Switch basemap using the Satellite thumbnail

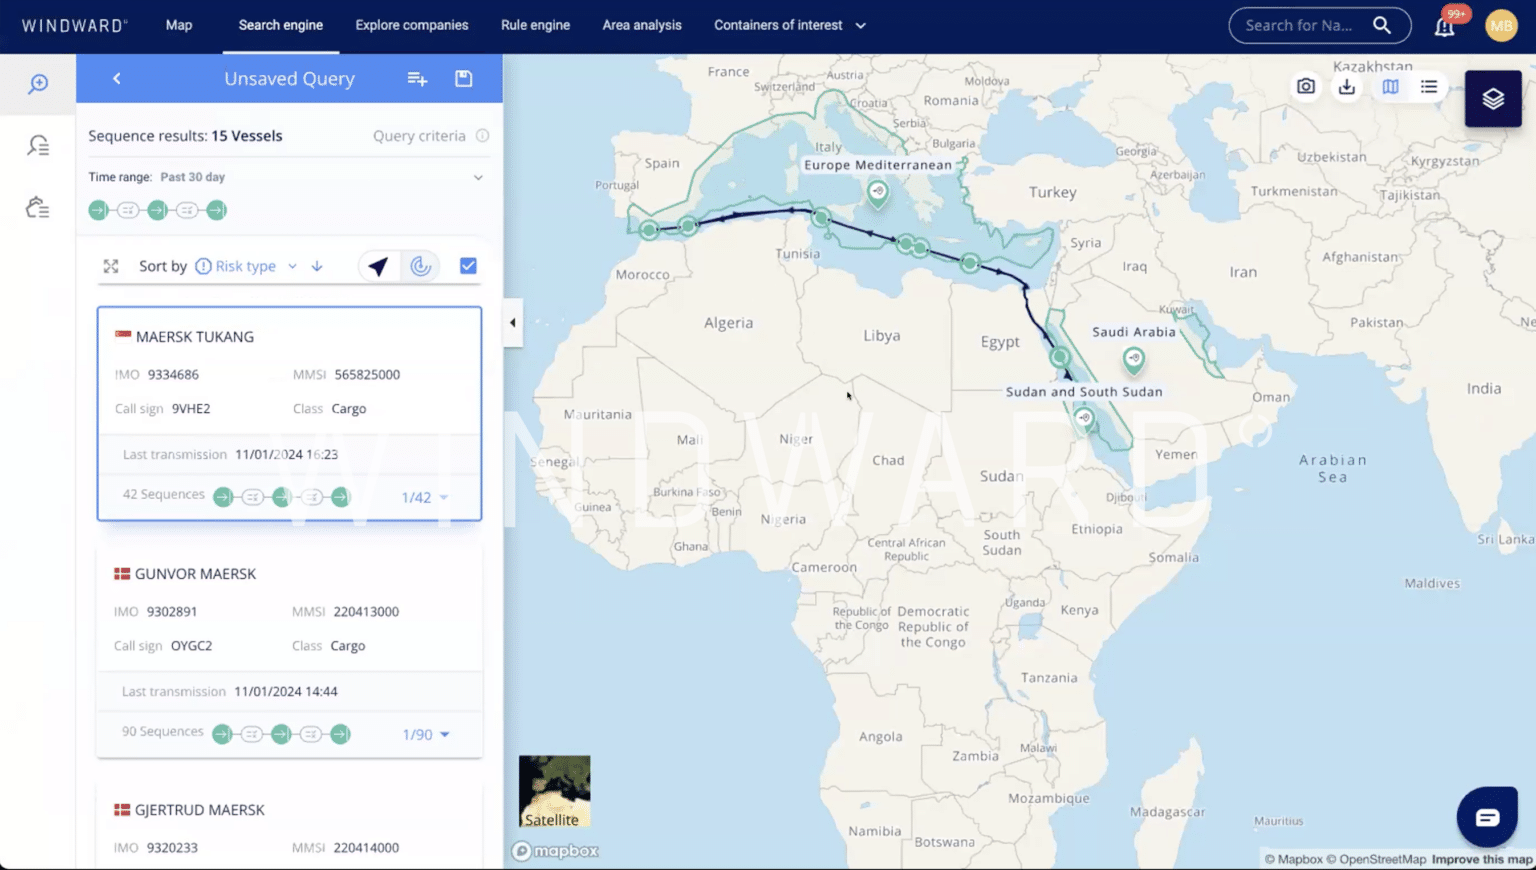click(x=554, y=791)
